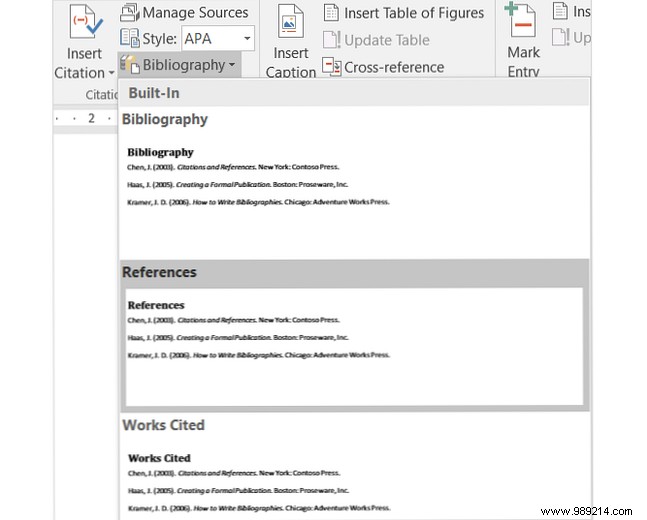Click the Update Table label

[387, 40]
